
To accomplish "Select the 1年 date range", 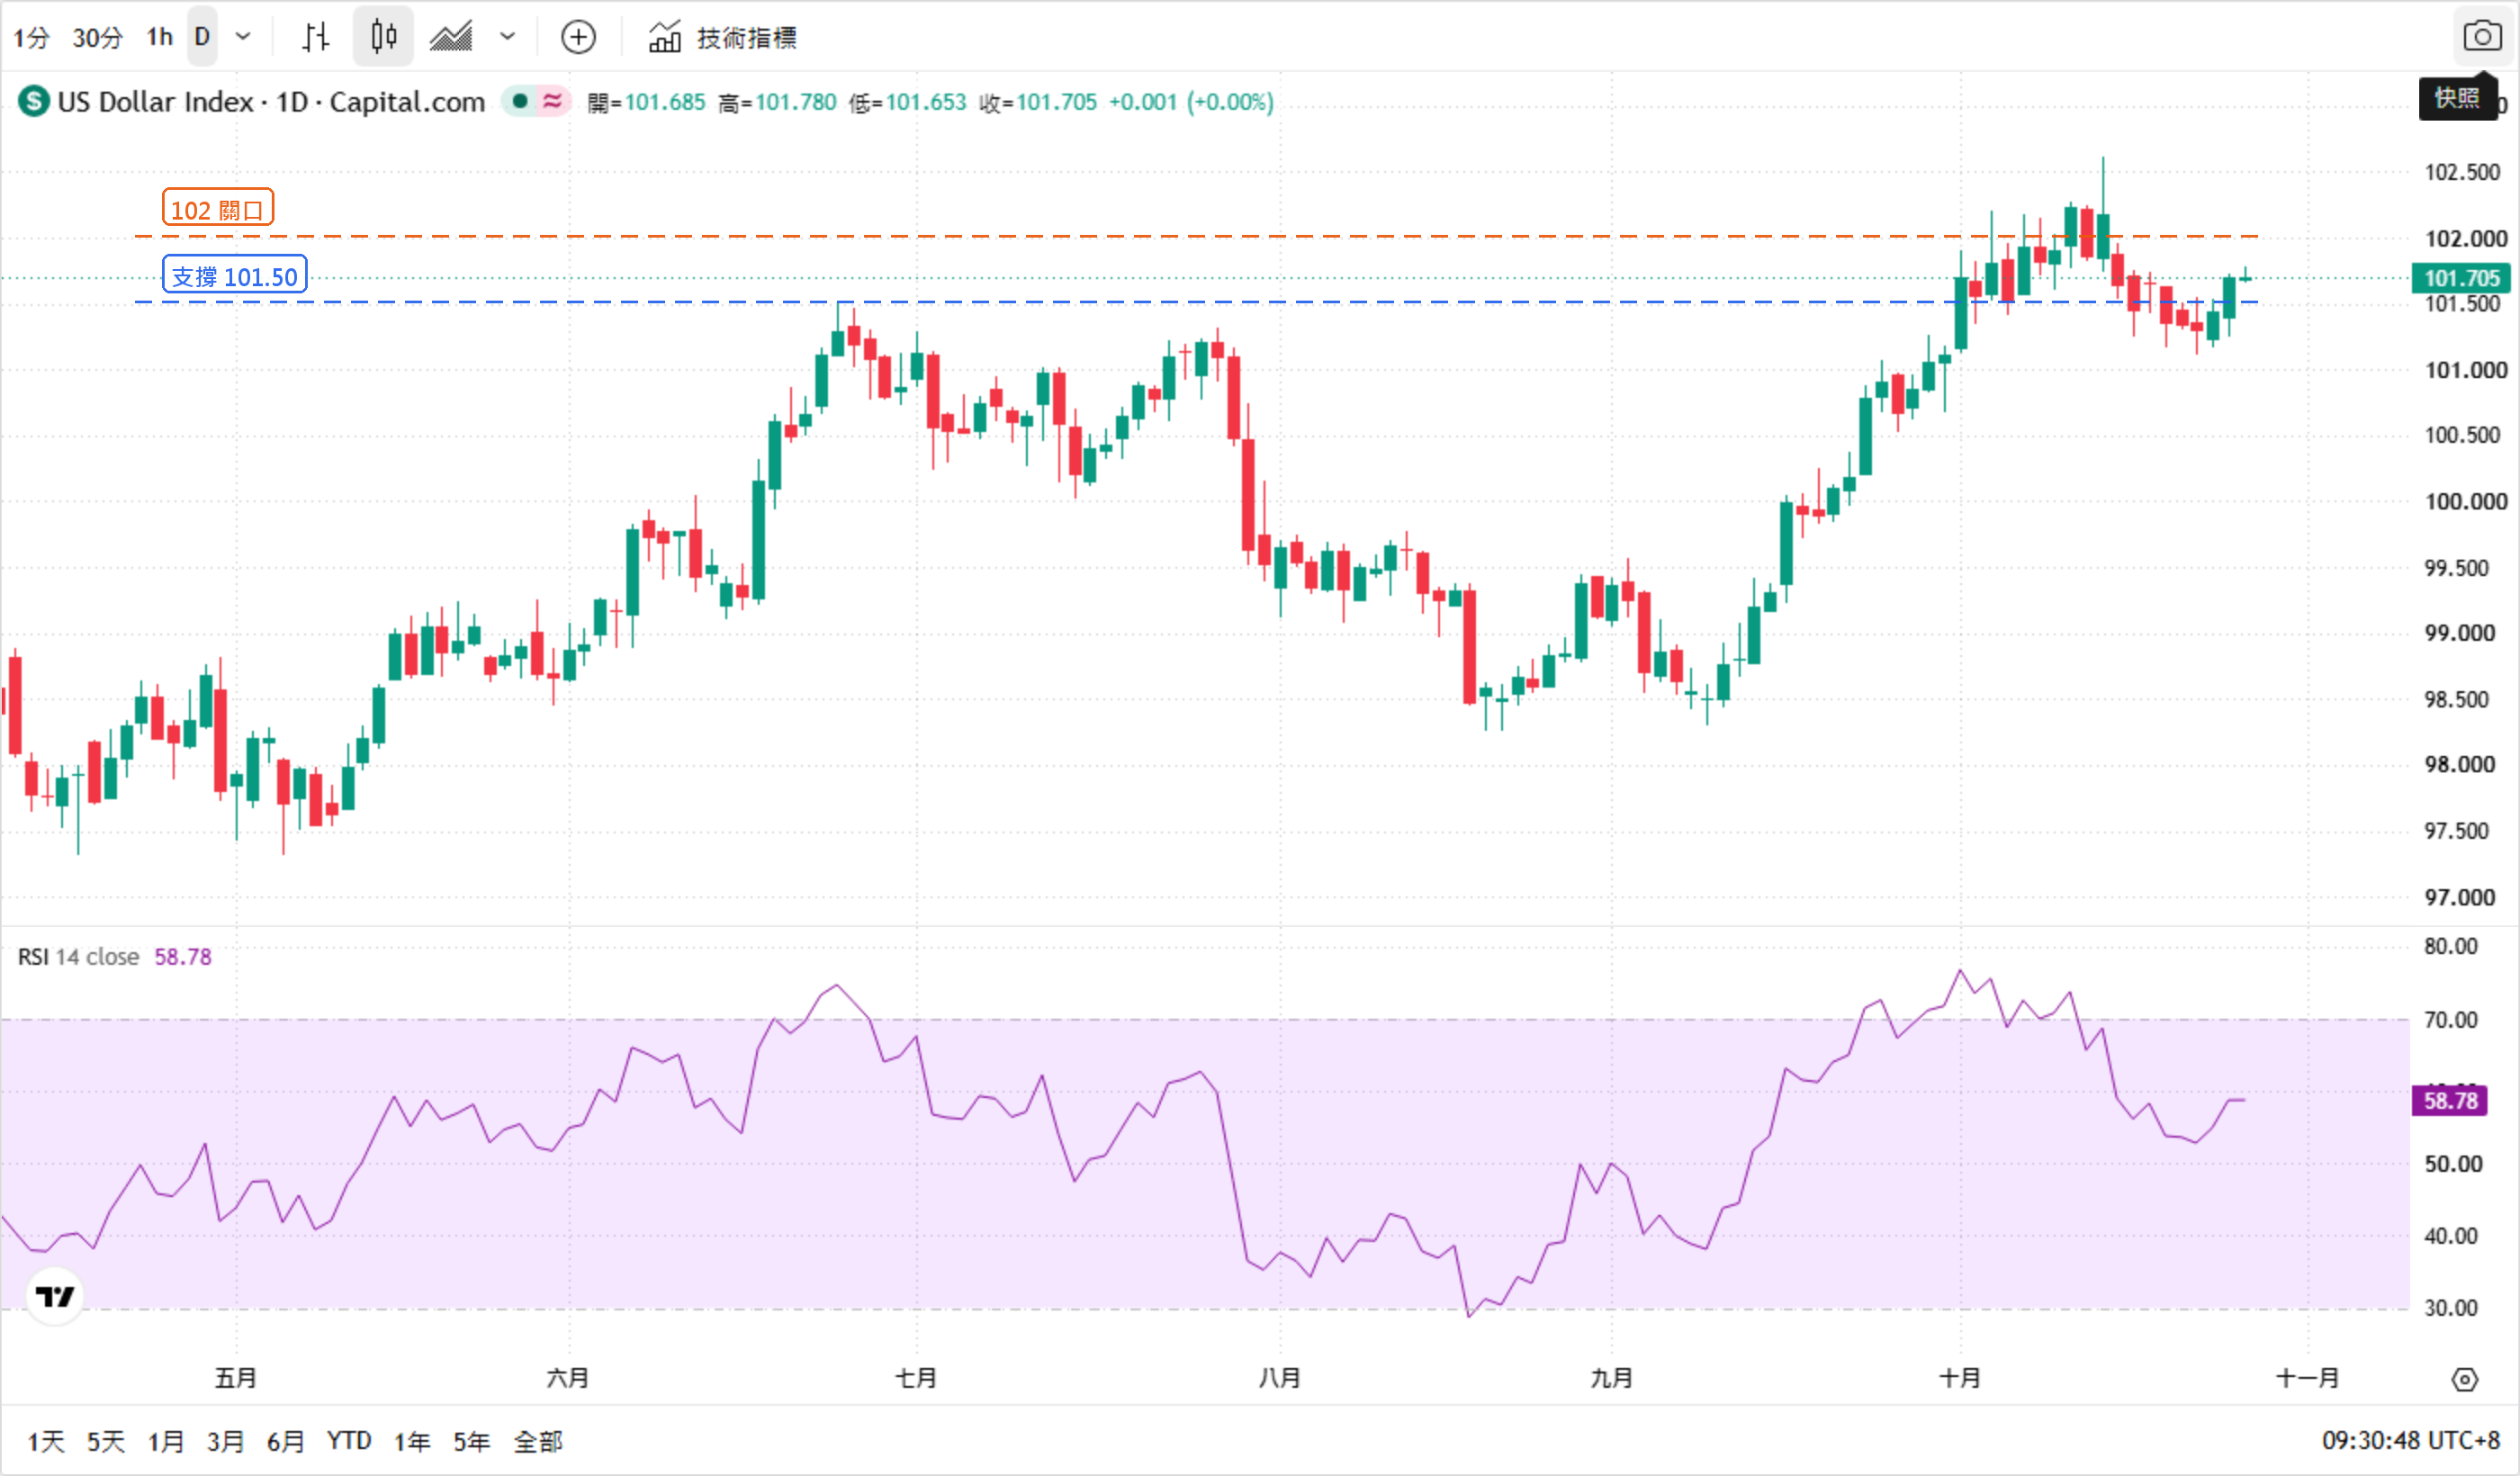I will (412, 1441).
